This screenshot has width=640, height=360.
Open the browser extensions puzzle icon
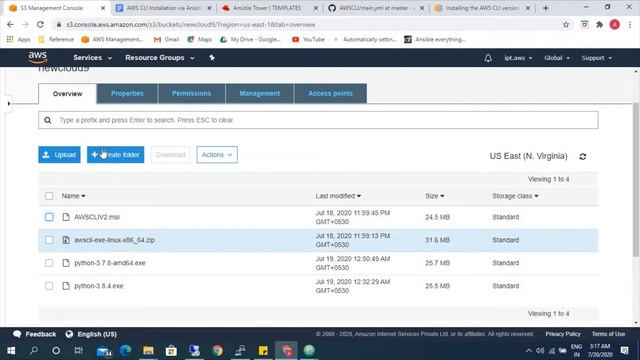(x=600, y=24)
